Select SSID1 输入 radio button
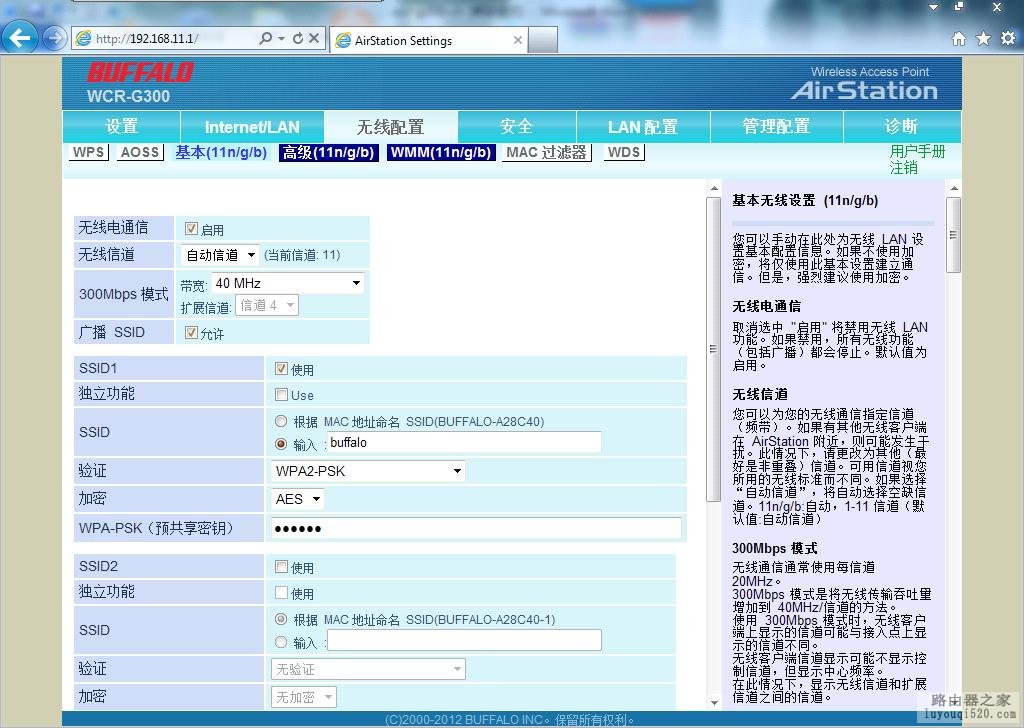Image resolution: width=1024 pixels, height=728 pixels. pyautogui.click(x=281, y=444)
